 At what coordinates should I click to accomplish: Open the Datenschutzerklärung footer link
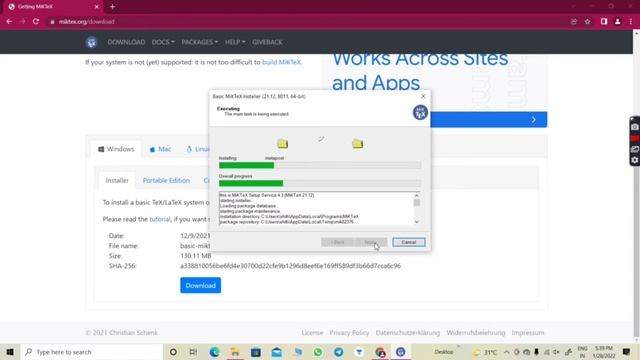(x=408, y=333)
